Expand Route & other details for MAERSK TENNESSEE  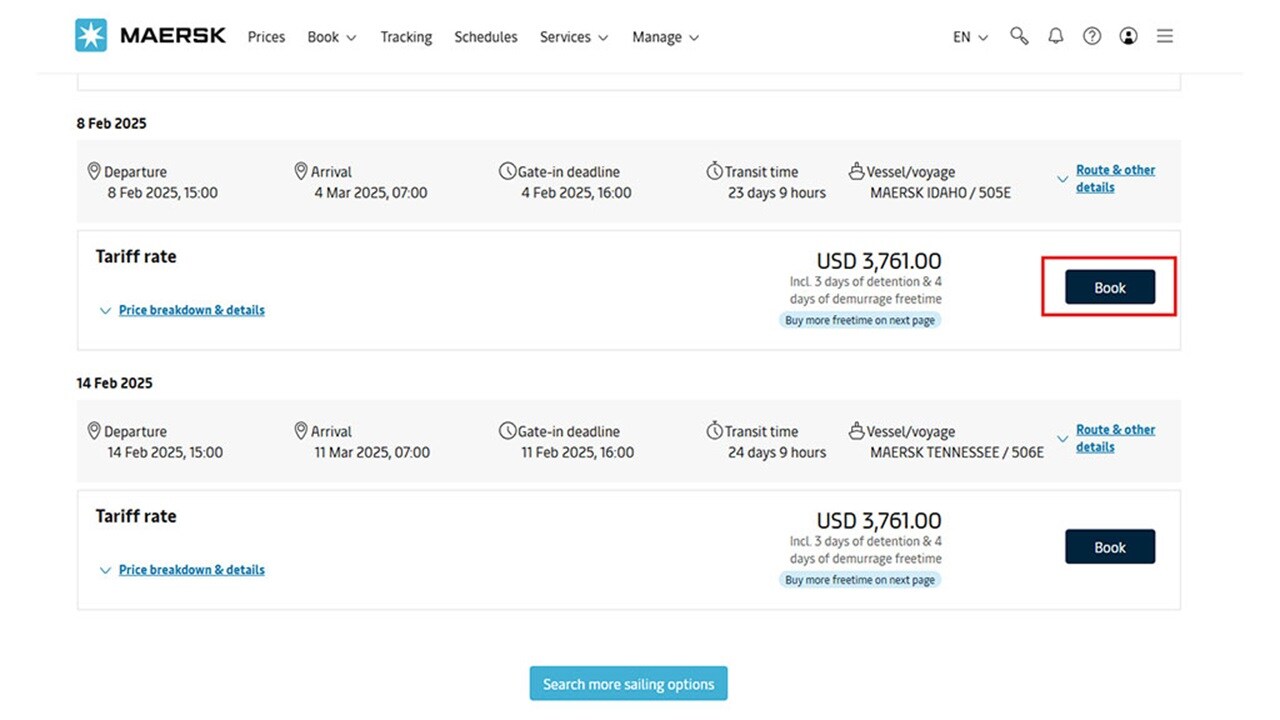(1115, 438)
